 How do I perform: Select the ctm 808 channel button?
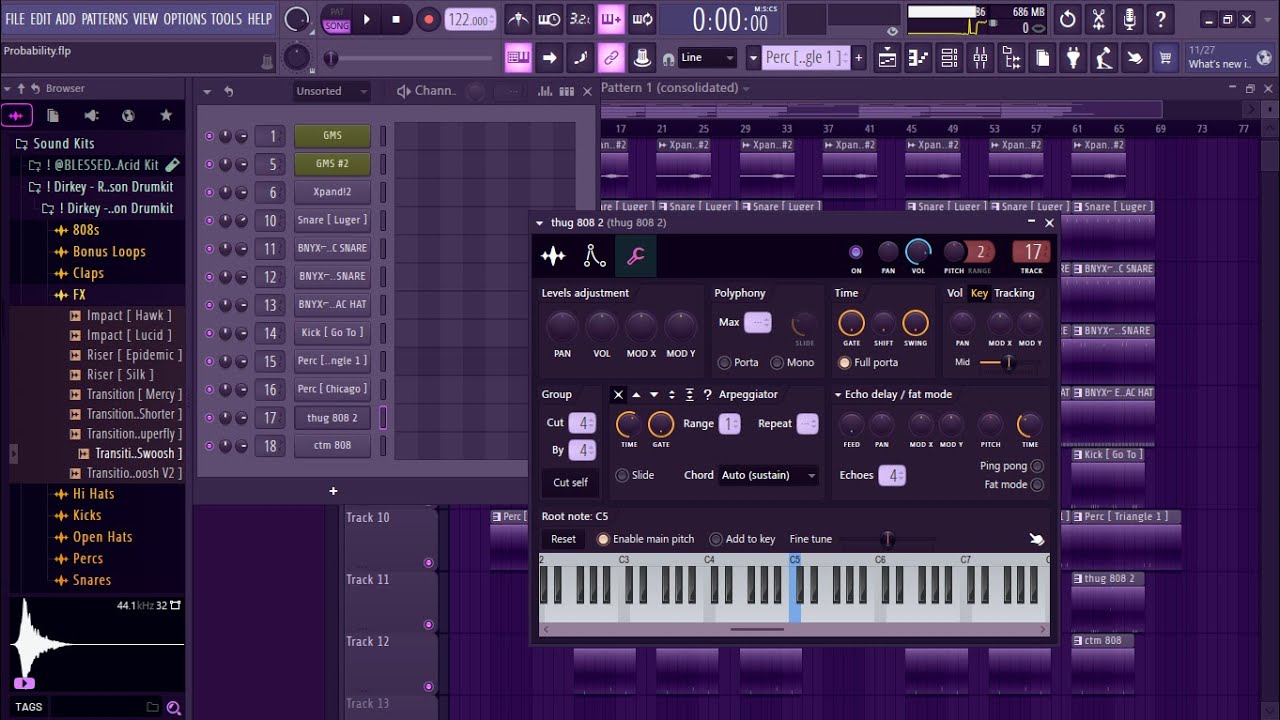tap(332, 446)
